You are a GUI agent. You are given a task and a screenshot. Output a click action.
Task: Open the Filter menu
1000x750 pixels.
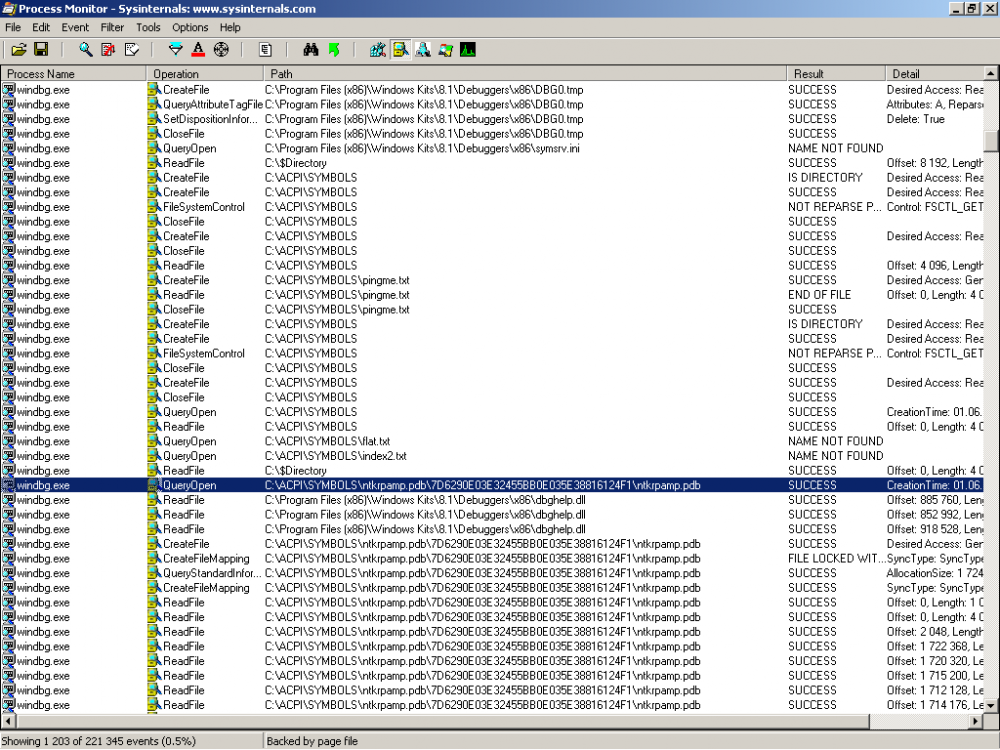[112, 27]
